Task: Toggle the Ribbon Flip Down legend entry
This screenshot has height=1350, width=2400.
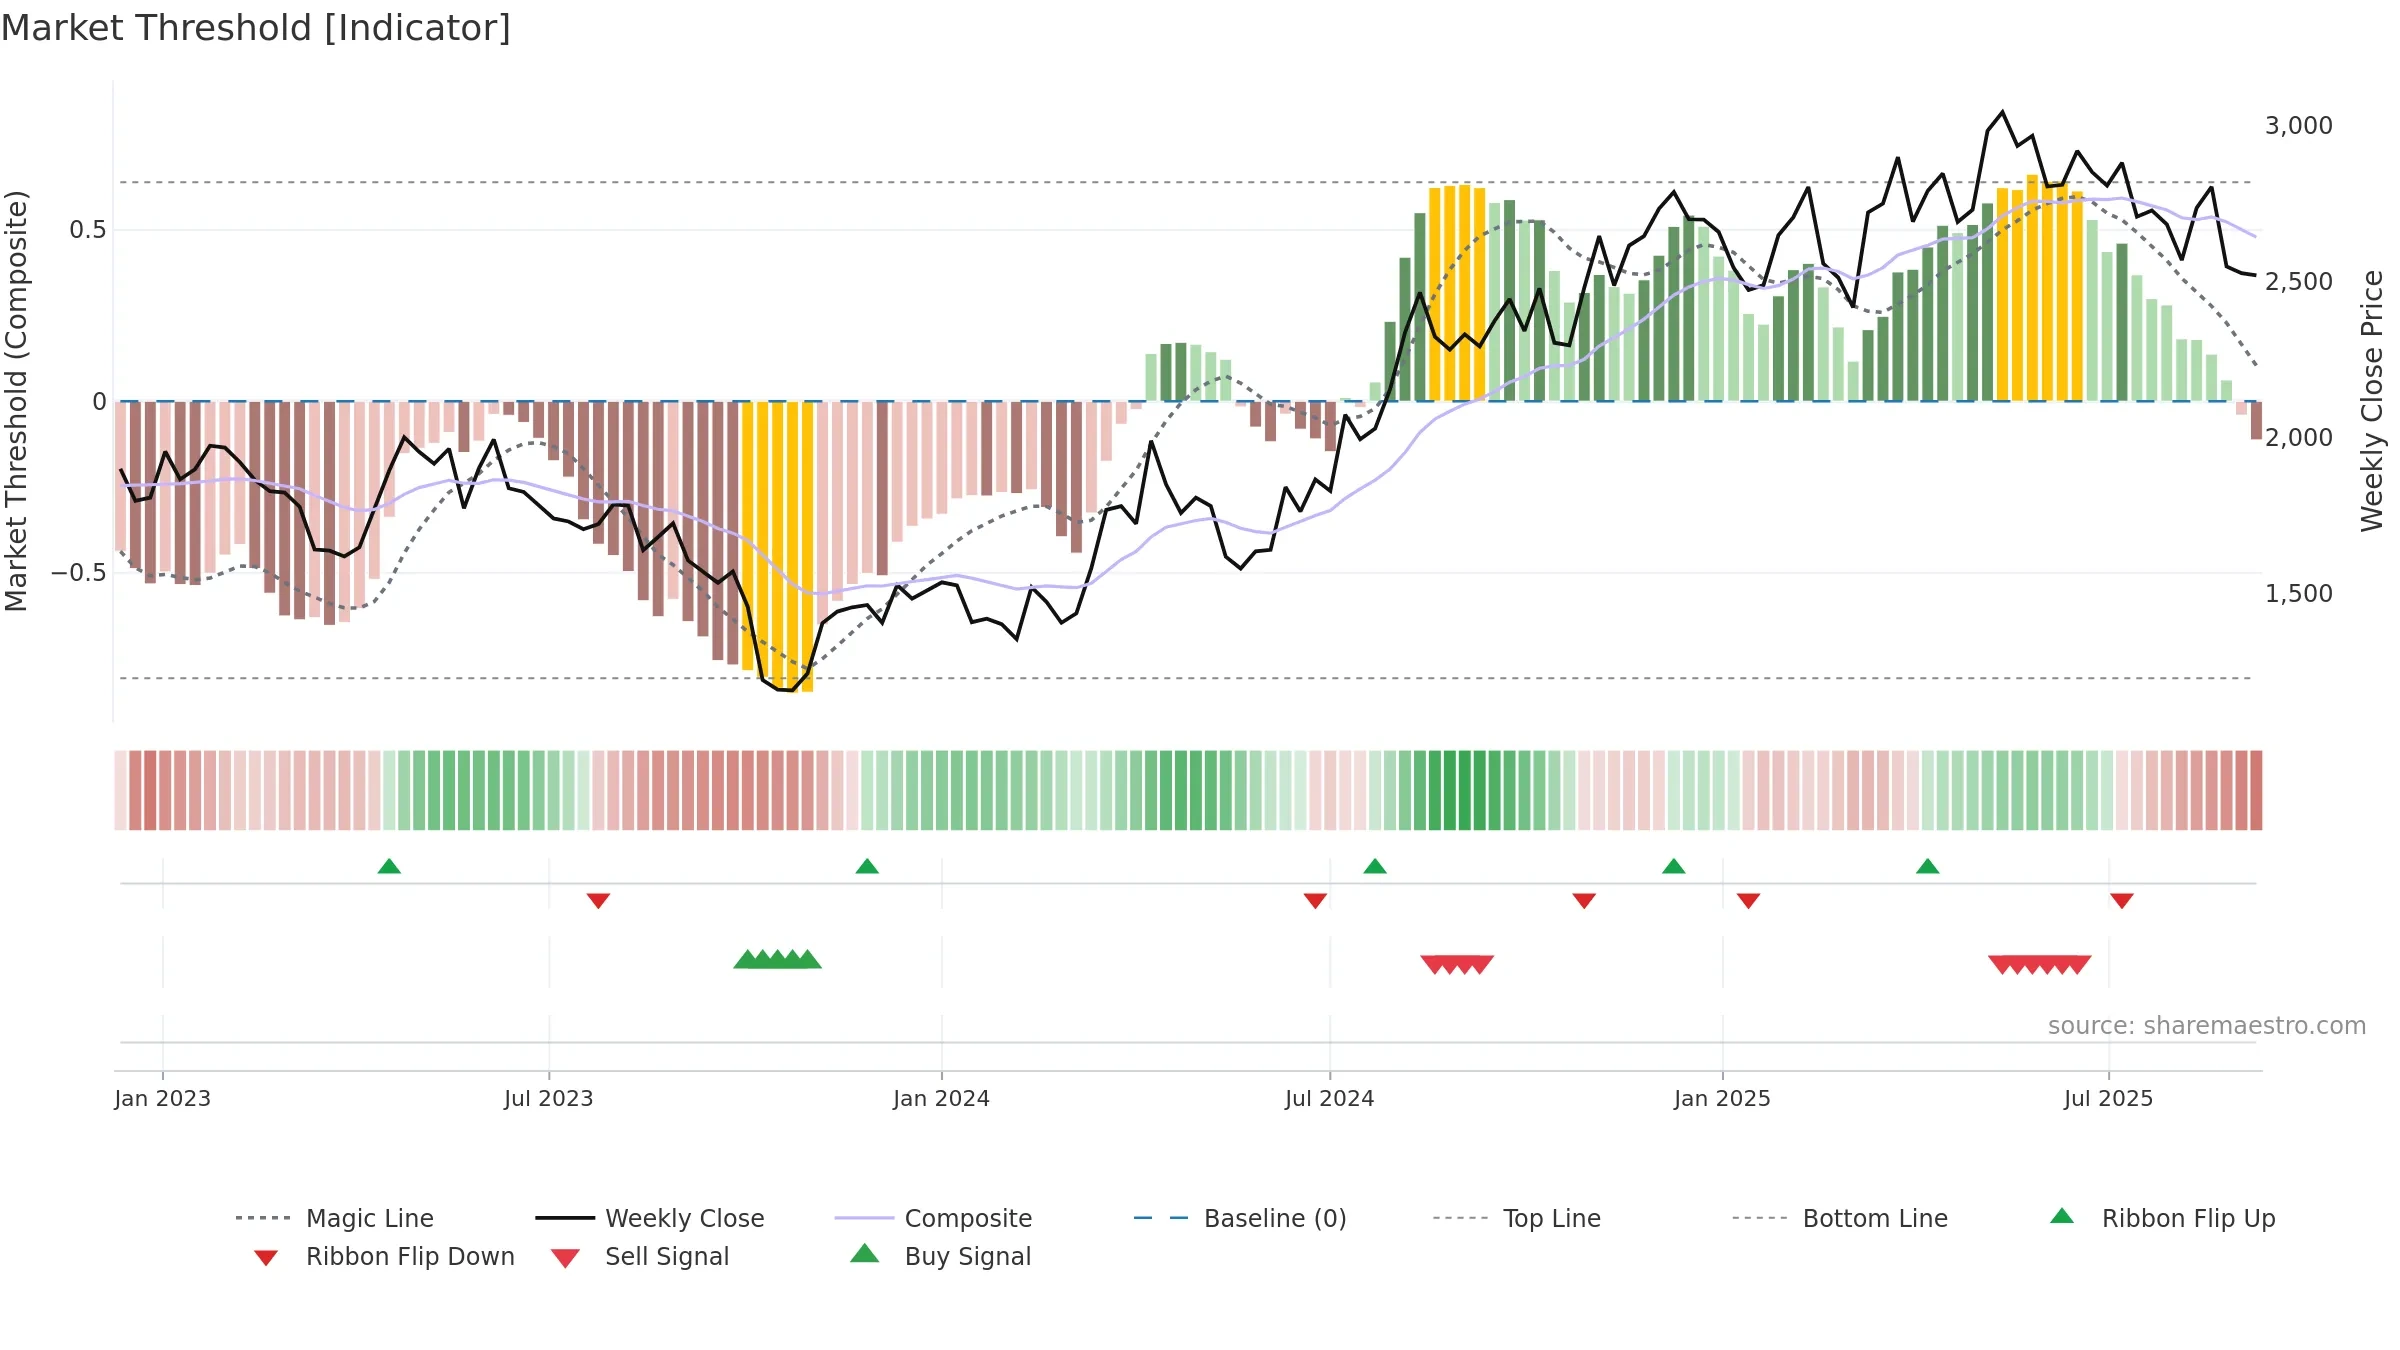Action: pos(384,1256)
